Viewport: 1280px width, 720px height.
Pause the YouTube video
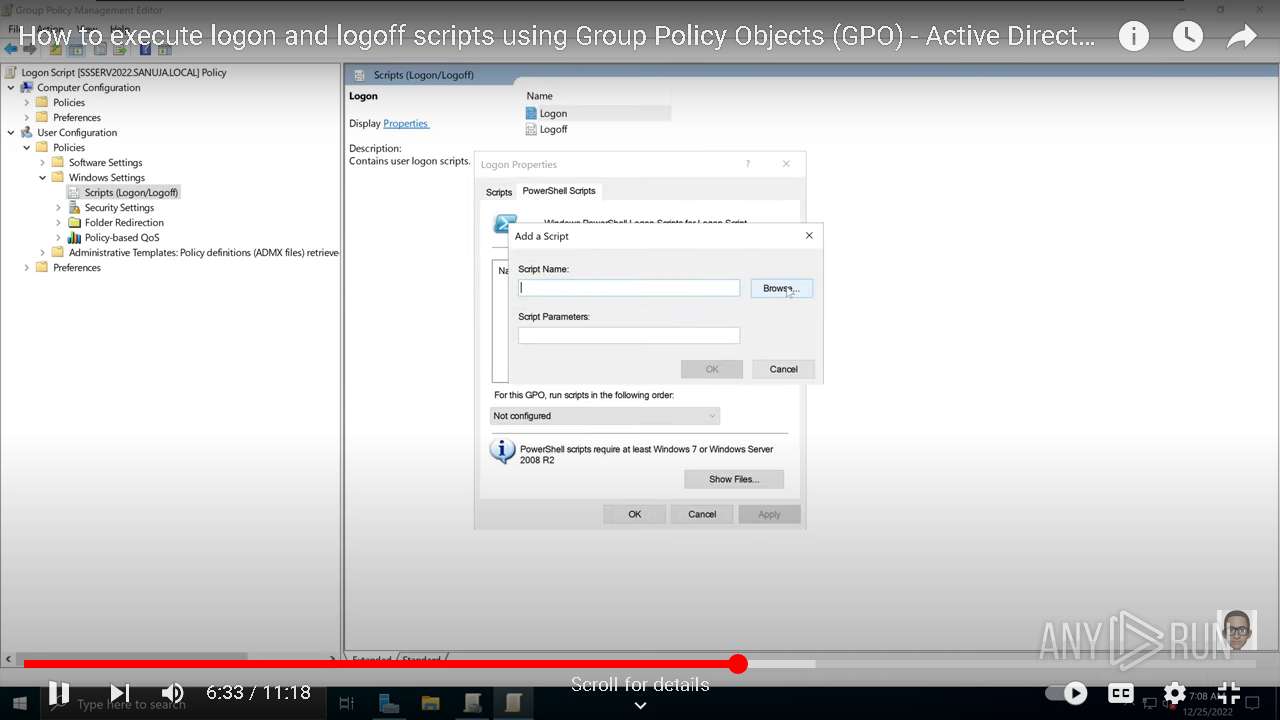click(59, 693)
